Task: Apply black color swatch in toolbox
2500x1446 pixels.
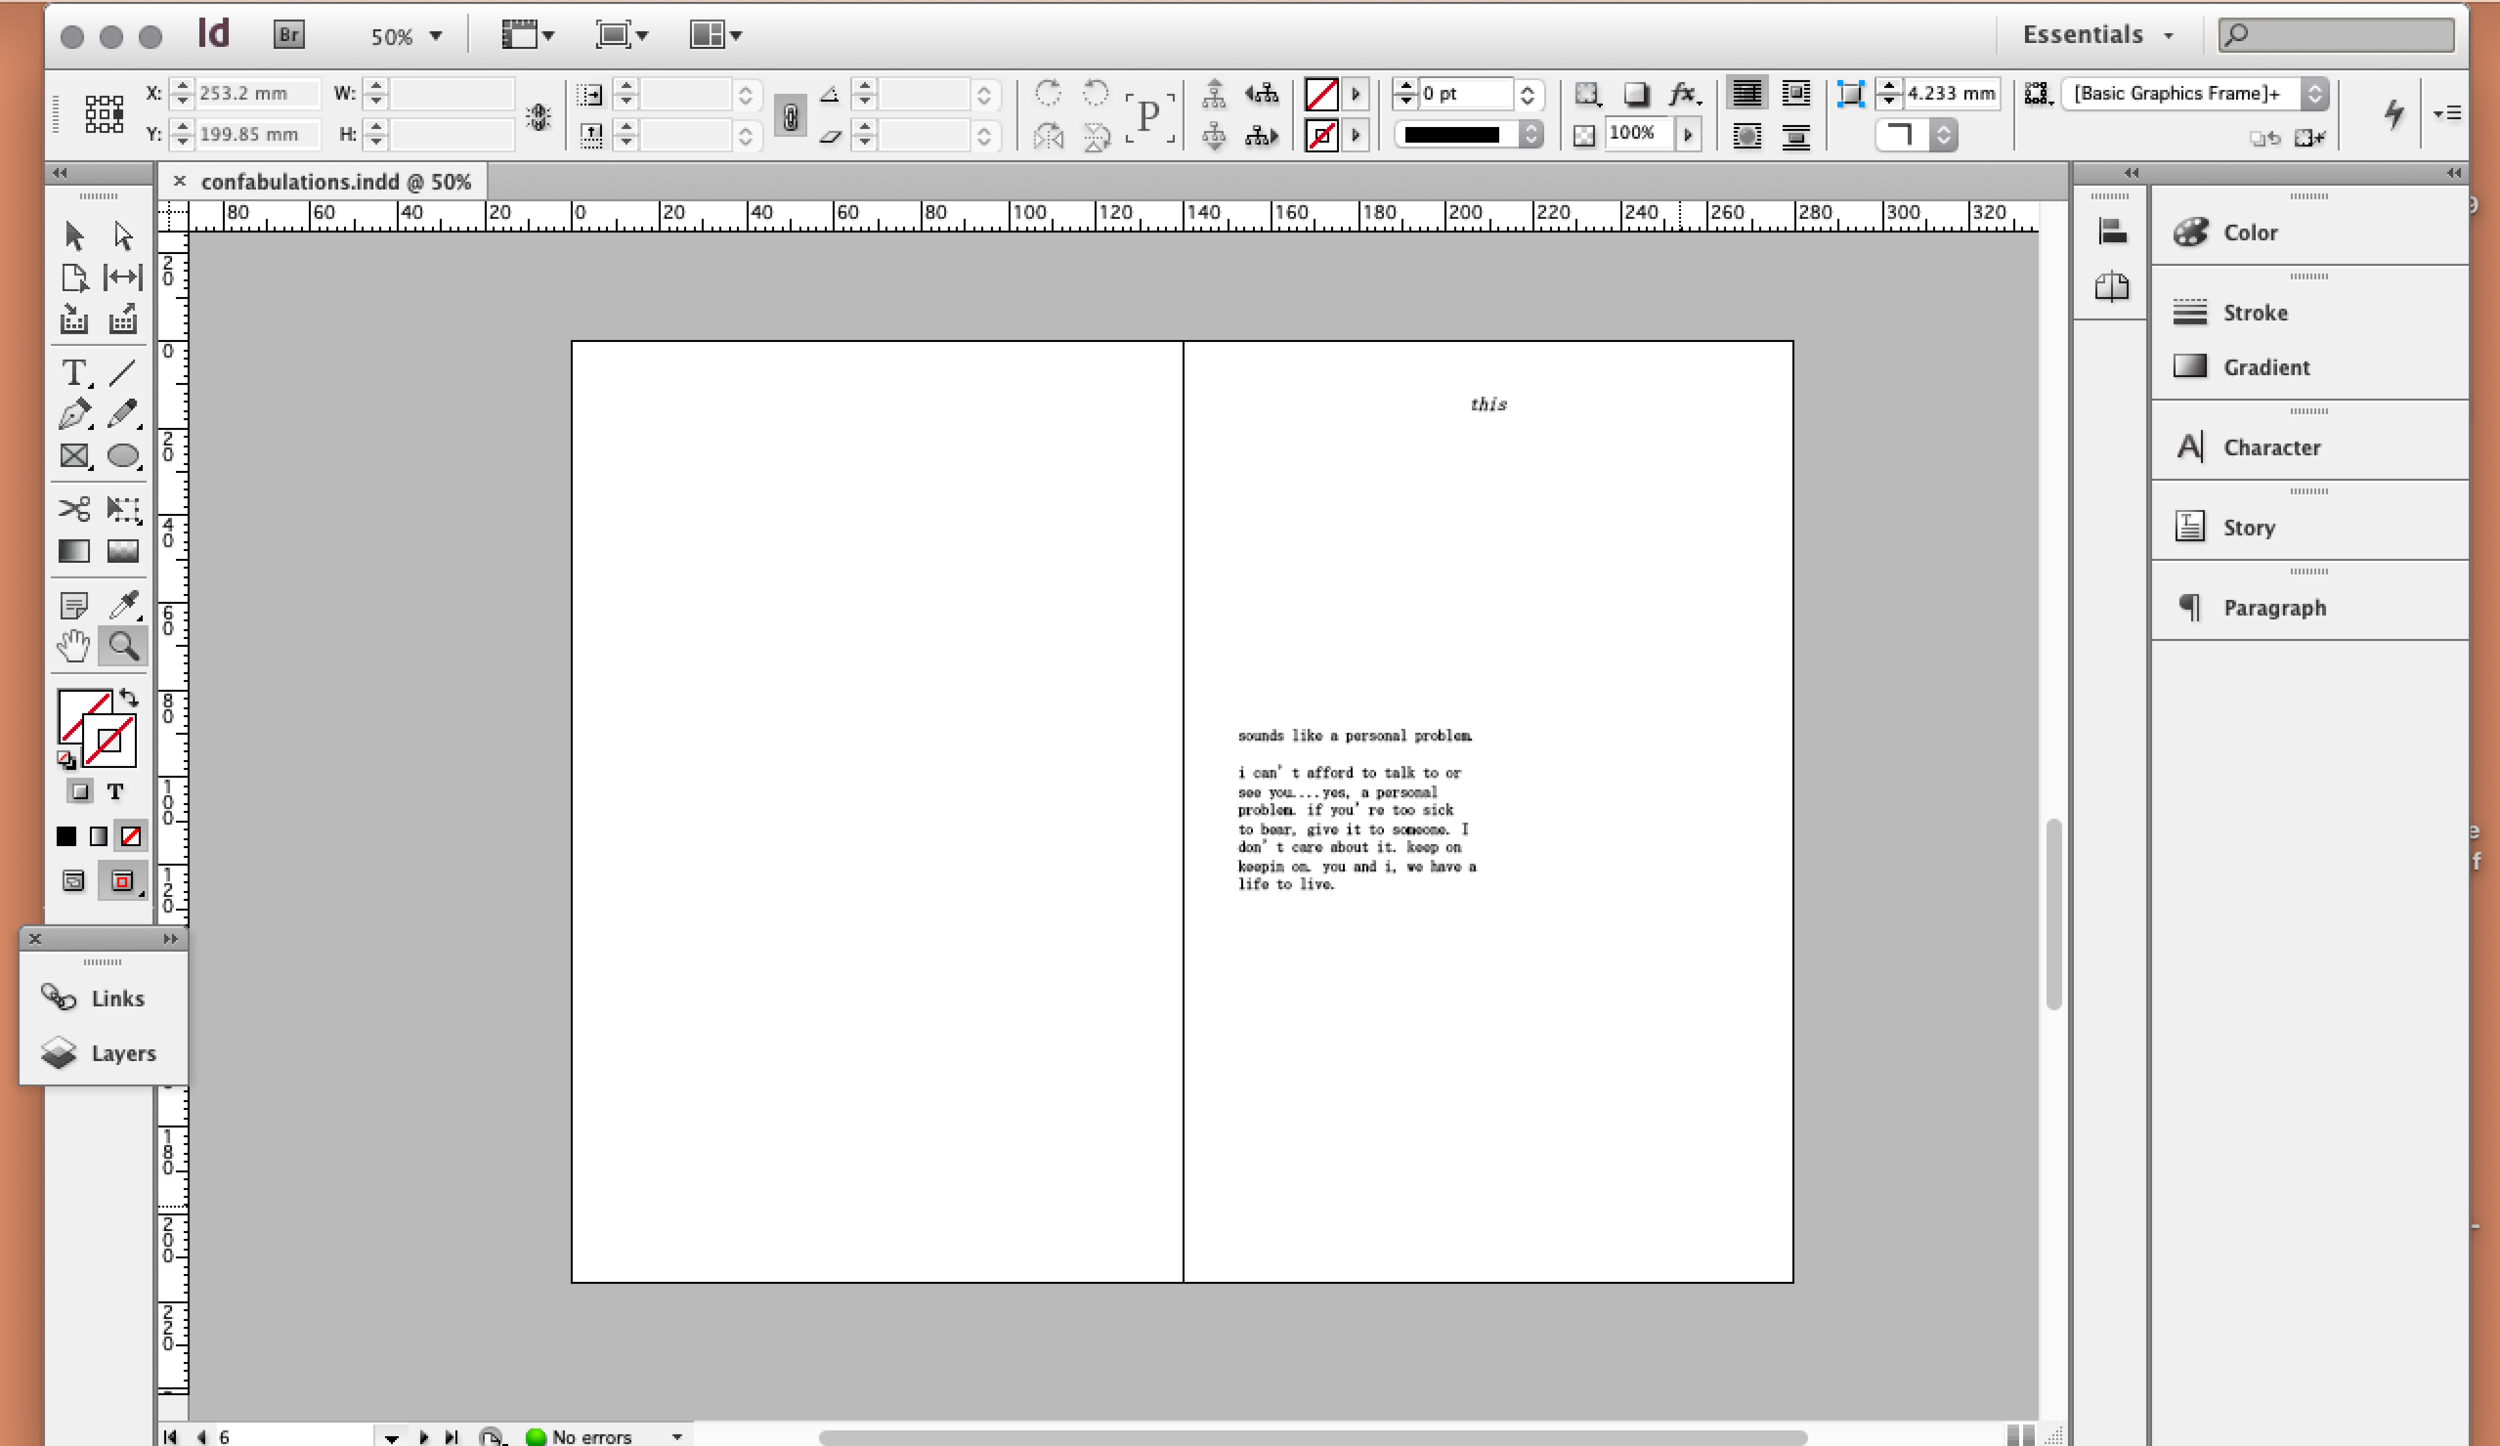Action: tap(66, 836)
